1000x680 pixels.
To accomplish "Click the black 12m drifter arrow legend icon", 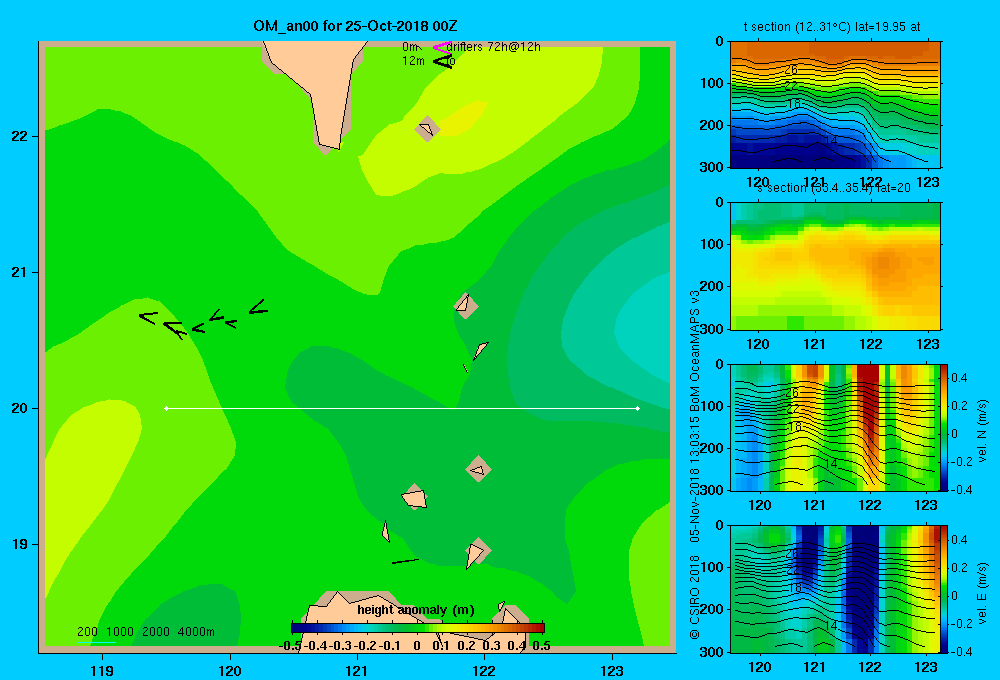I will (x=443, y=61).
